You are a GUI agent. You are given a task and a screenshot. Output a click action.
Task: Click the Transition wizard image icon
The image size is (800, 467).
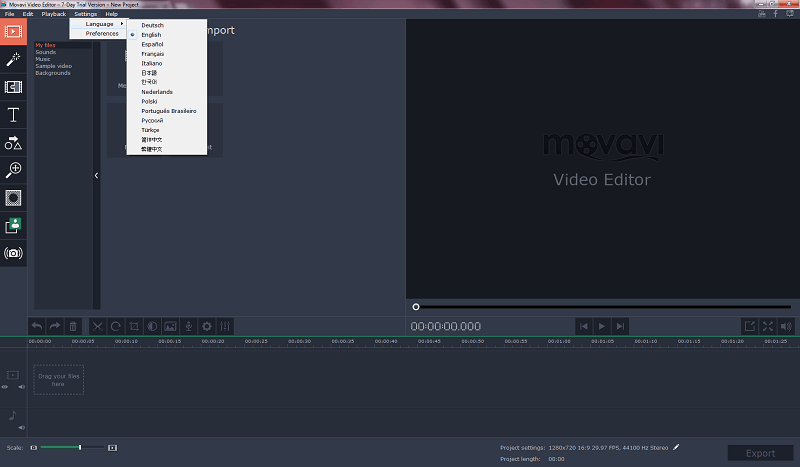(x=170, y=326)
